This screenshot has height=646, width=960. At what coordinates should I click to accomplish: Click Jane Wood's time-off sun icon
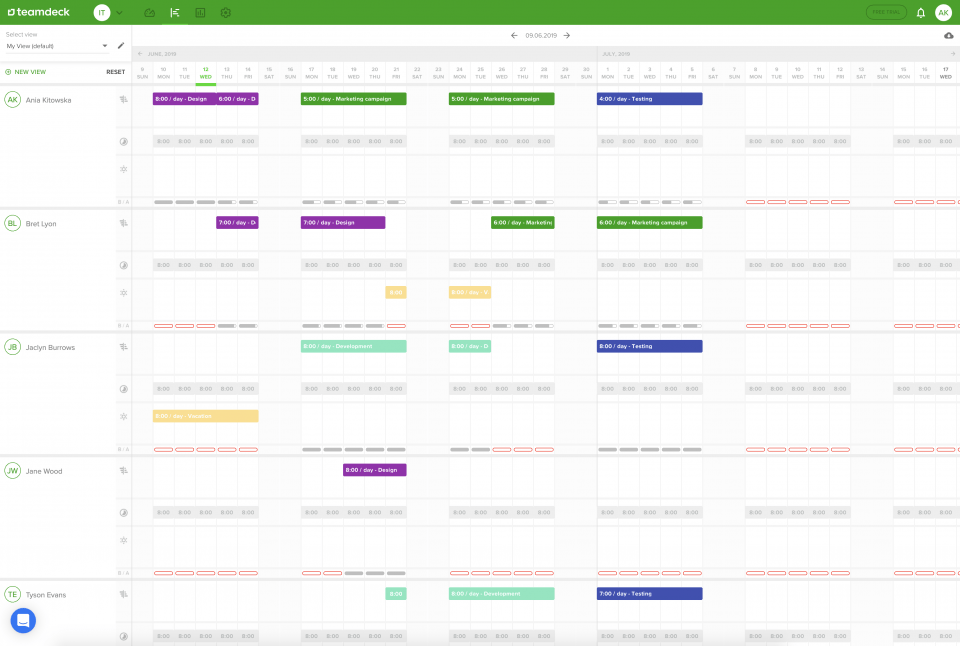(x=124, y=540)
